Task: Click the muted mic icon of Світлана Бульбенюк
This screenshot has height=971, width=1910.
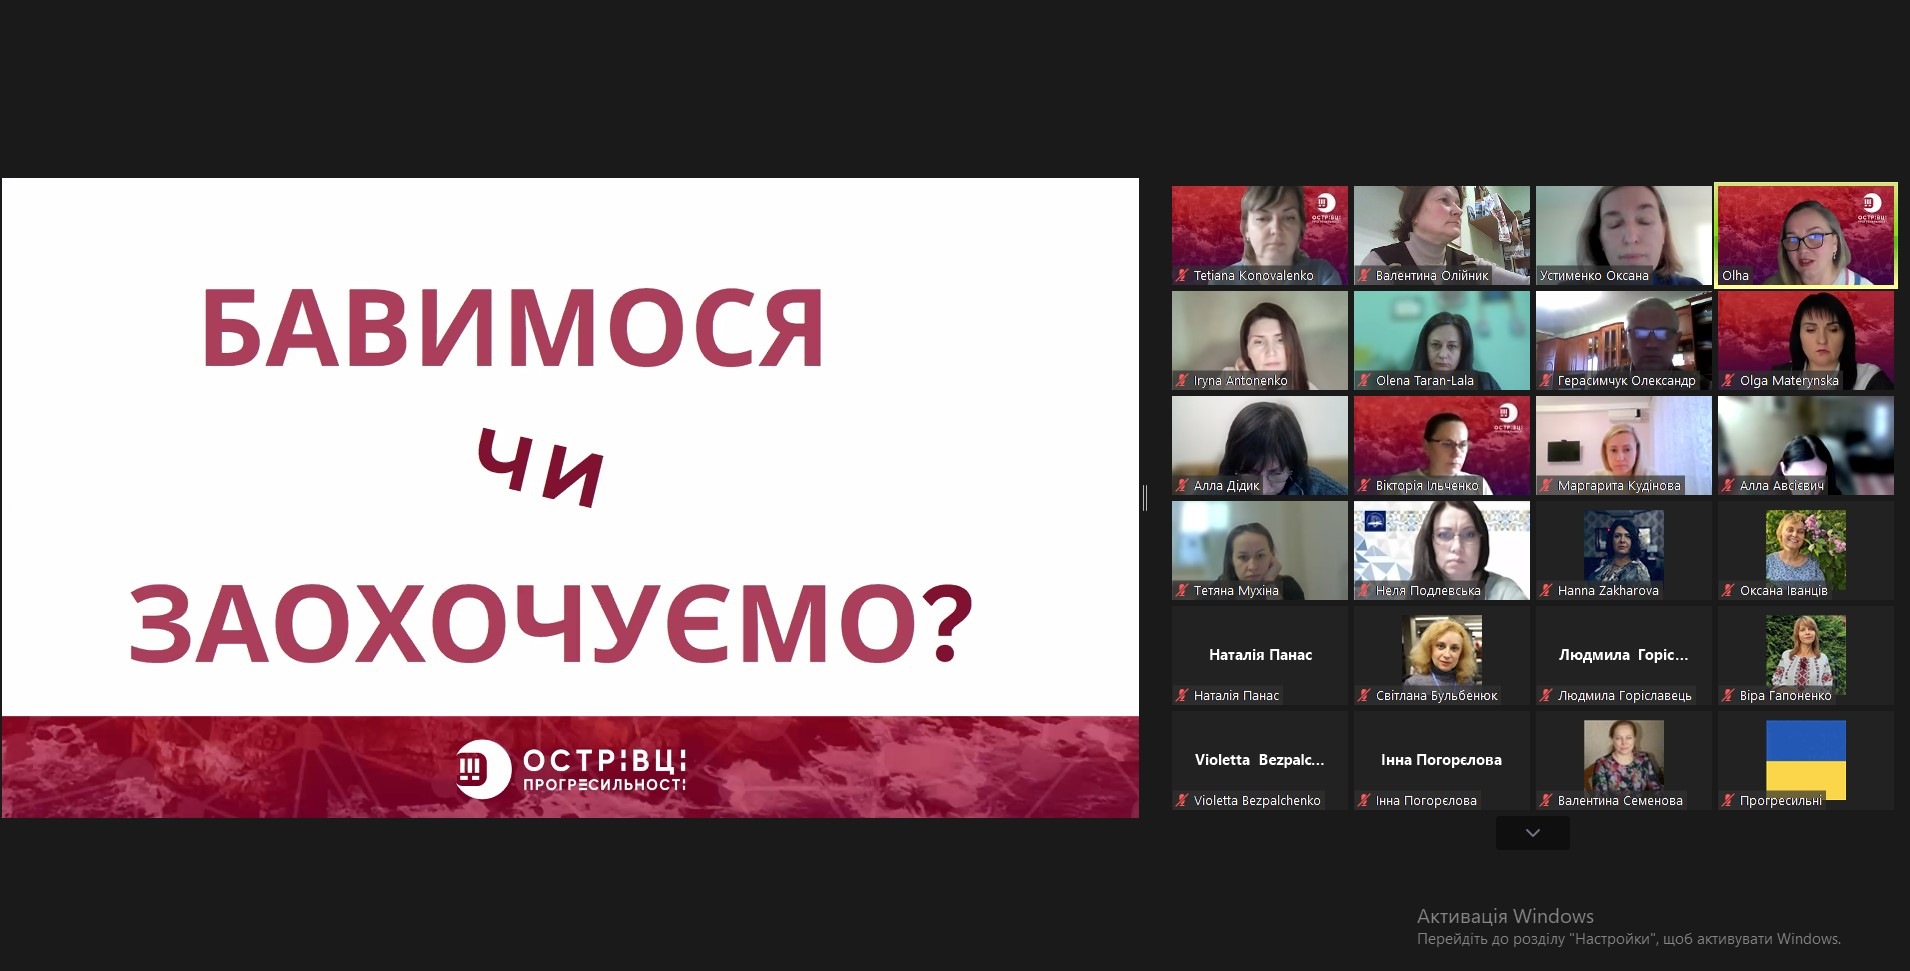Action: coord(1364,695)
